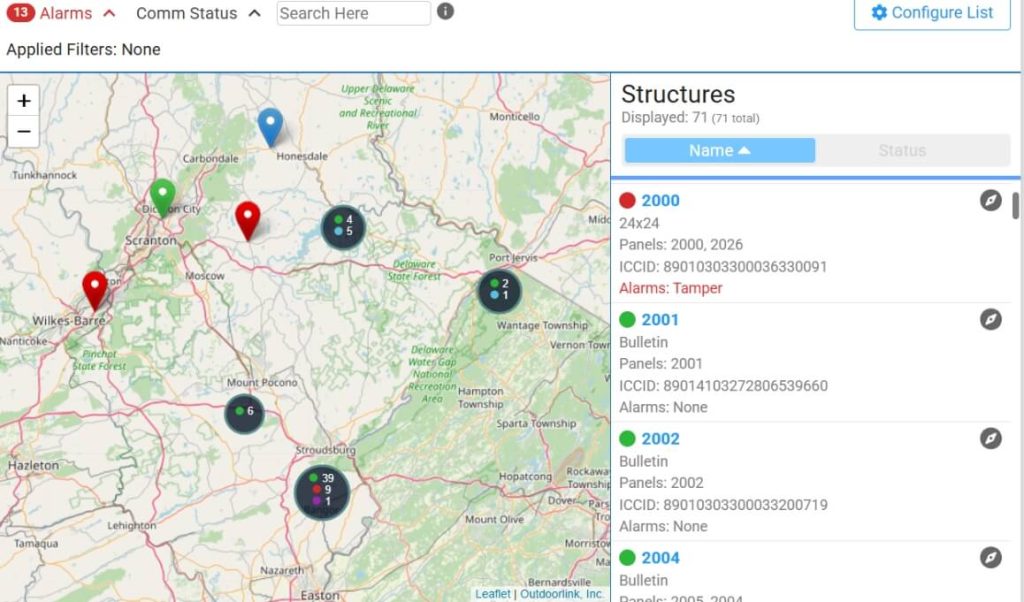Image resolution: width=1024 pixels, height=602 pixels.
Task: Click the Monticello label on the map
Action: click(515, 116)
